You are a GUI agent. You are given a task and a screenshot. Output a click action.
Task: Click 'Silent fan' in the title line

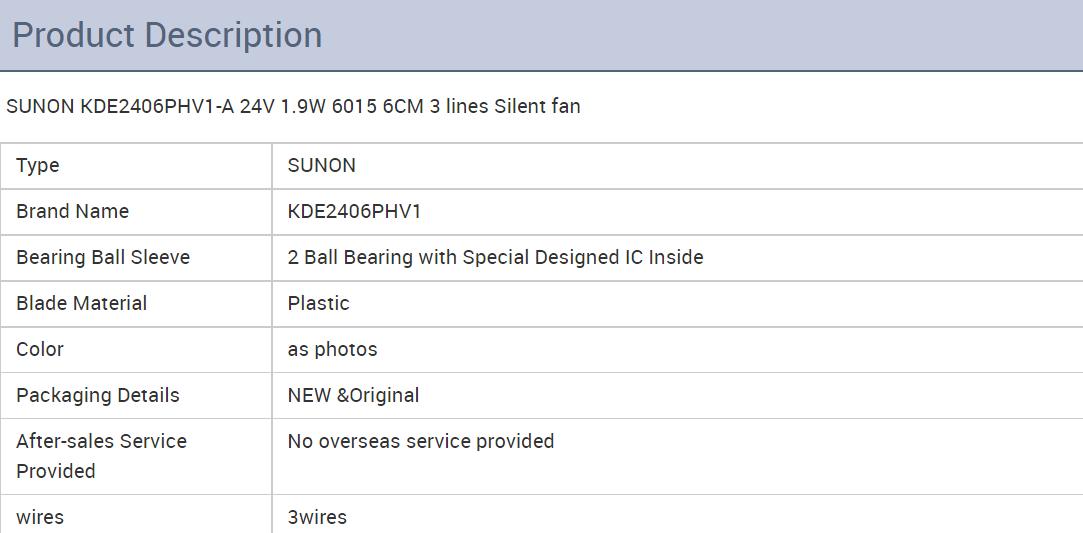click(x=537, y=106)
